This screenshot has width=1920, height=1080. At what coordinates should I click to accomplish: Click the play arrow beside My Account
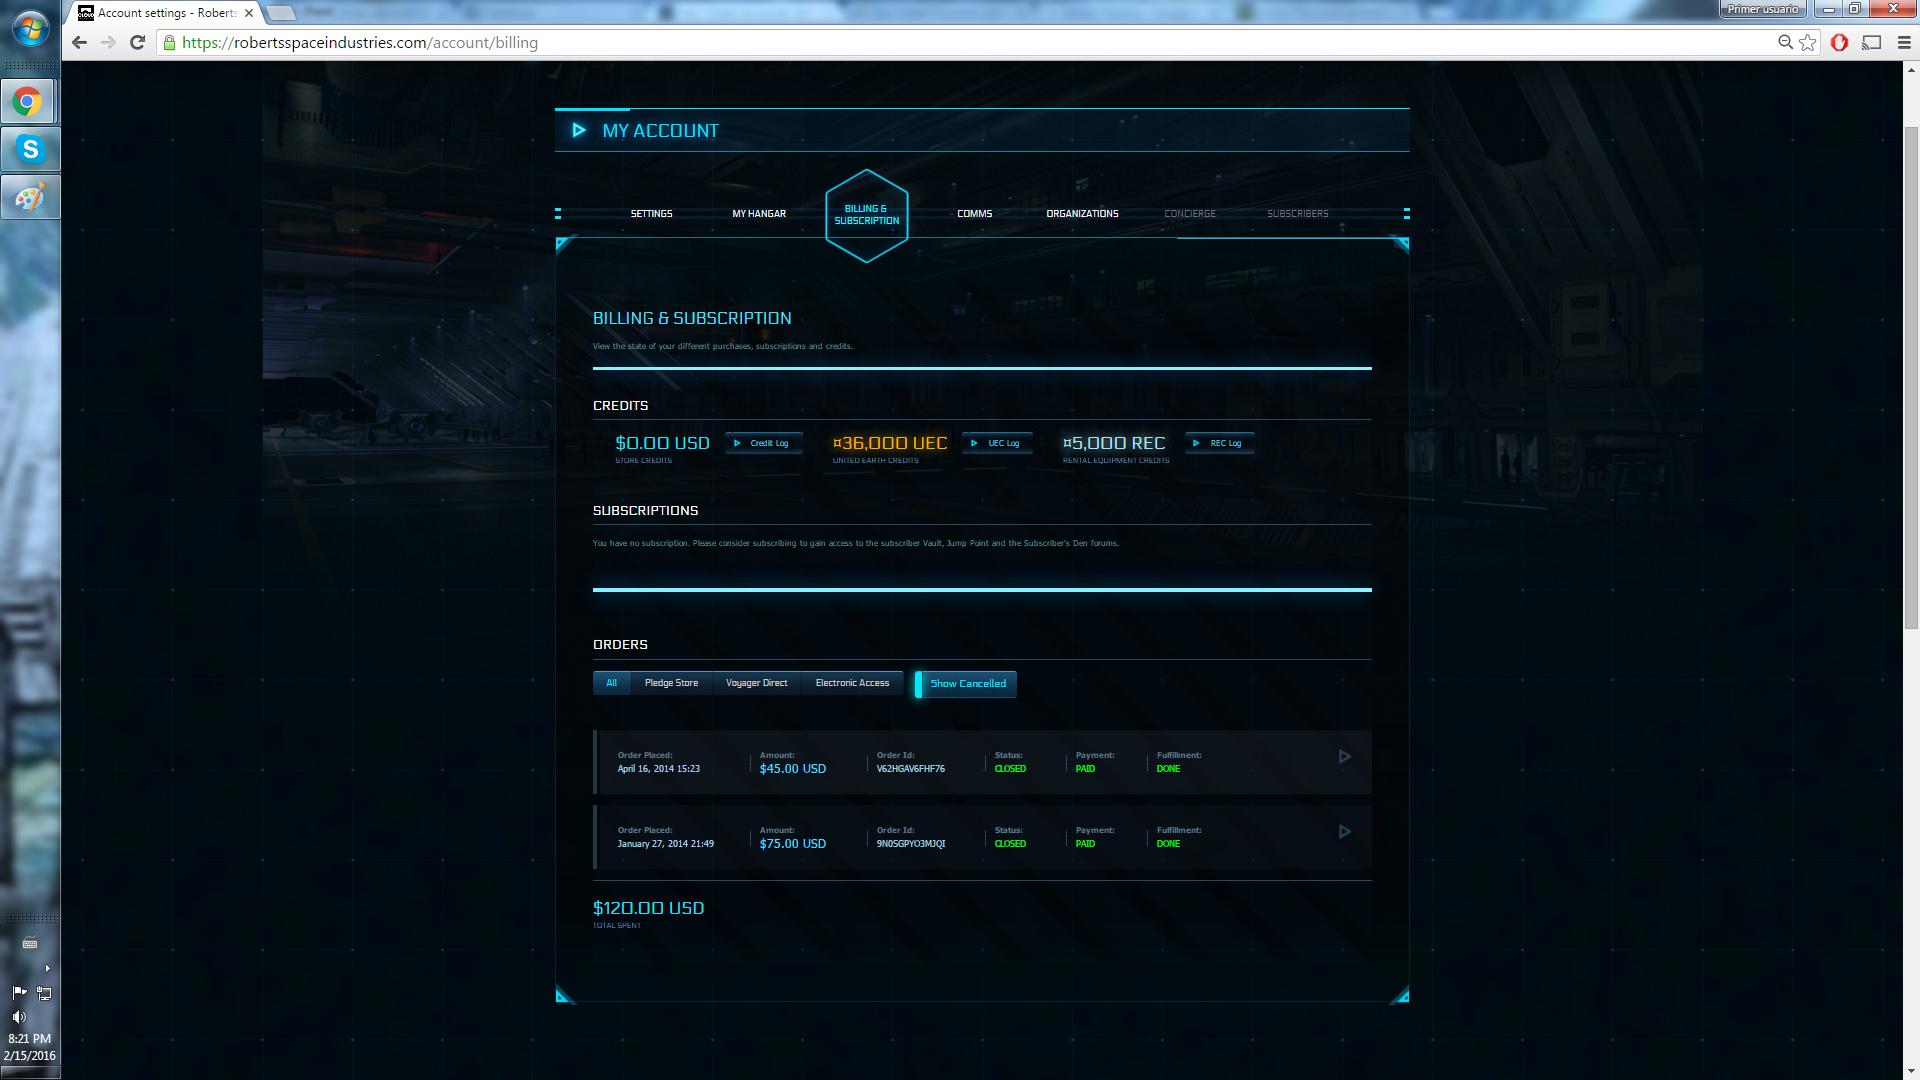click(x=578, y=130)
